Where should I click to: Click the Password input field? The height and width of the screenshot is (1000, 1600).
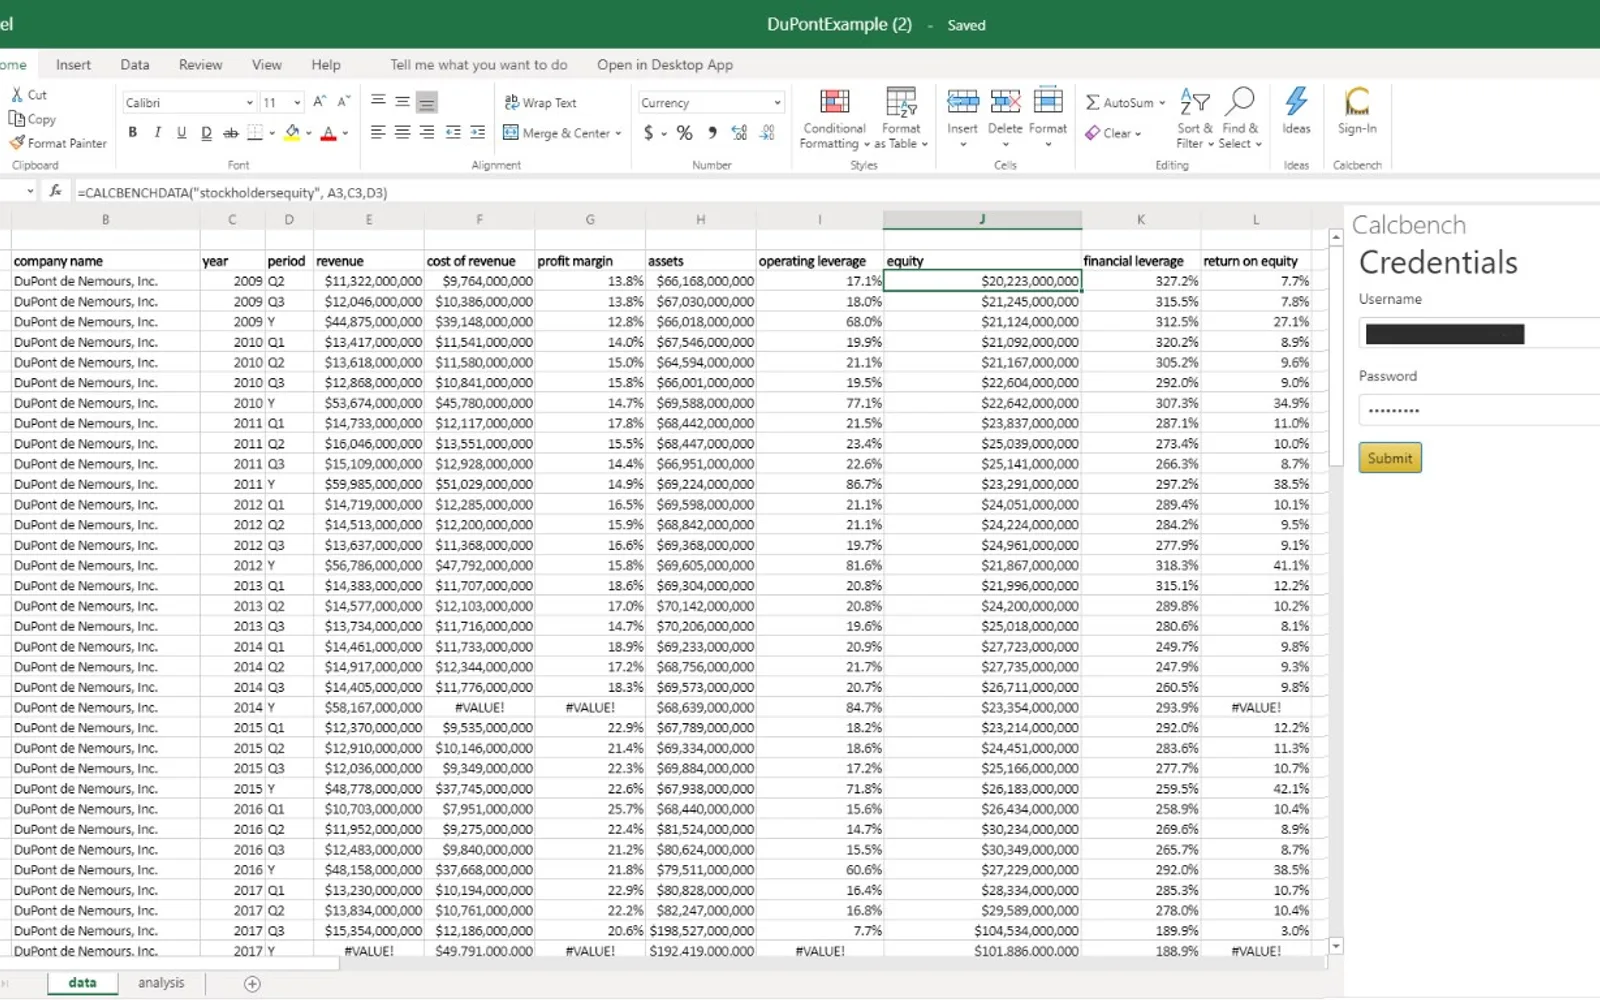[x=1479, y=410]
